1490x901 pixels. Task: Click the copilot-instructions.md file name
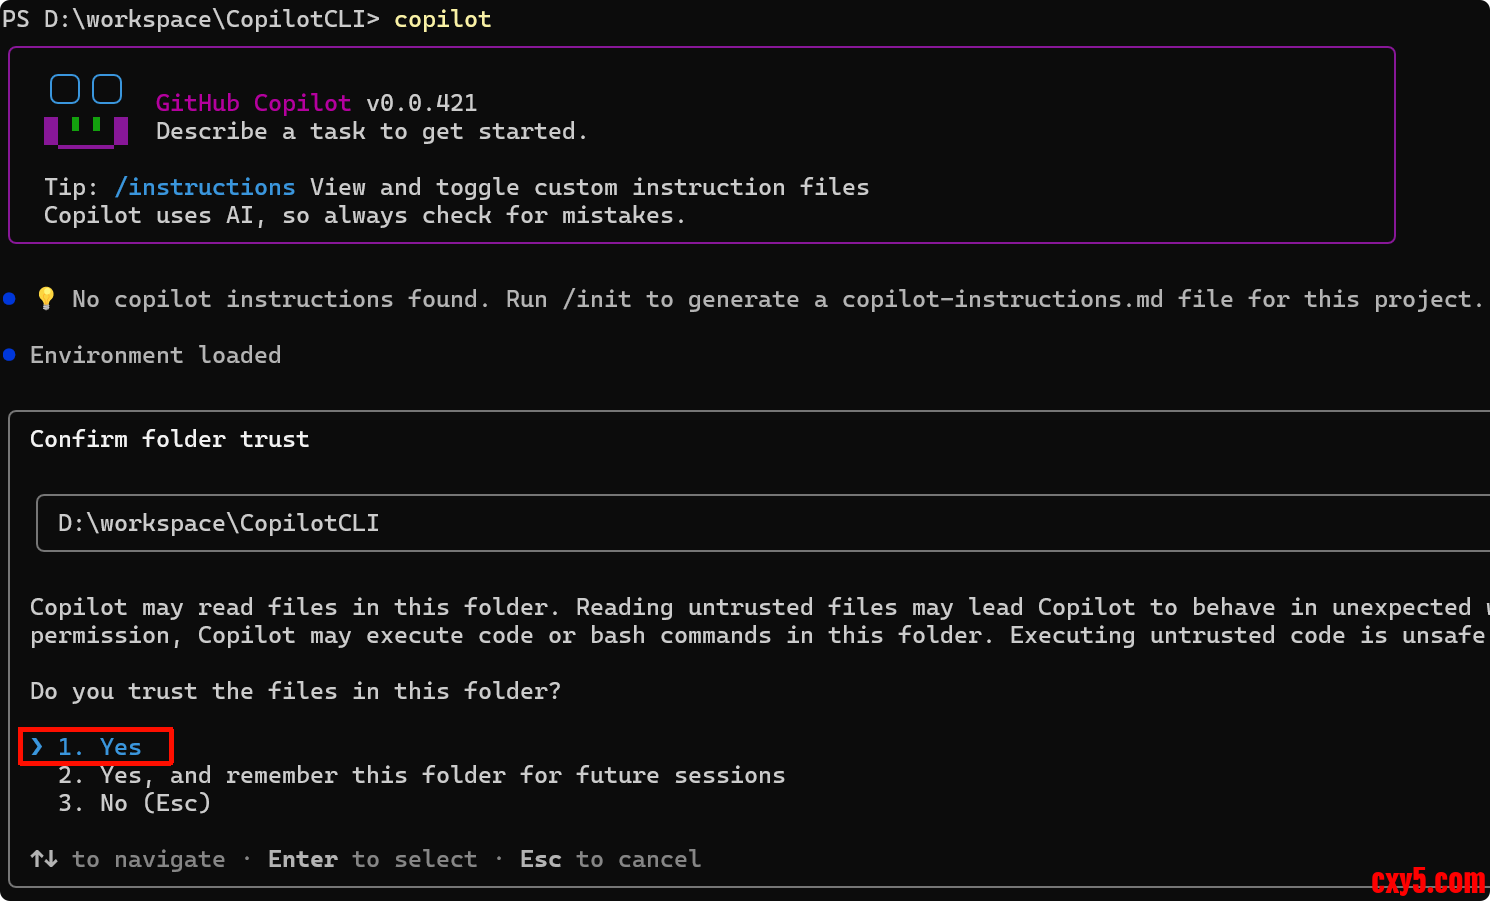point(1002,299)
